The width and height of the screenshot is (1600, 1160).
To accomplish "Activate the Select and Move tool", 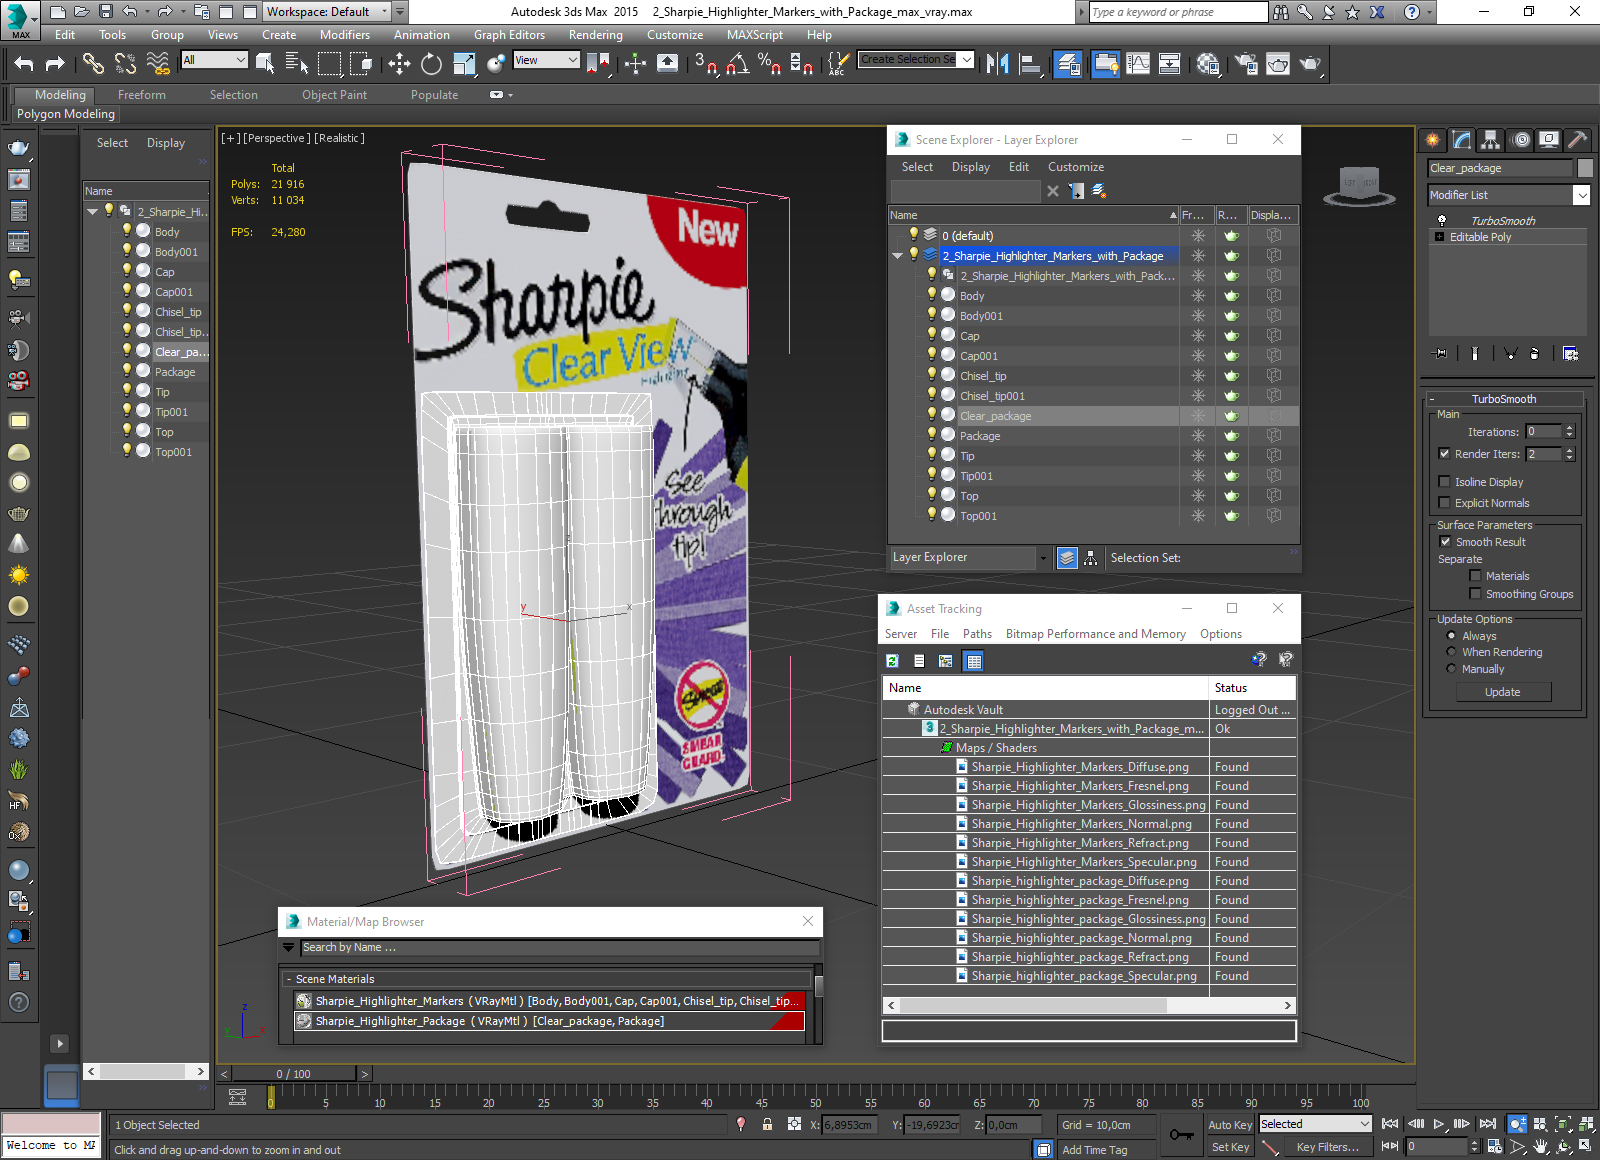I will point(399,64).
